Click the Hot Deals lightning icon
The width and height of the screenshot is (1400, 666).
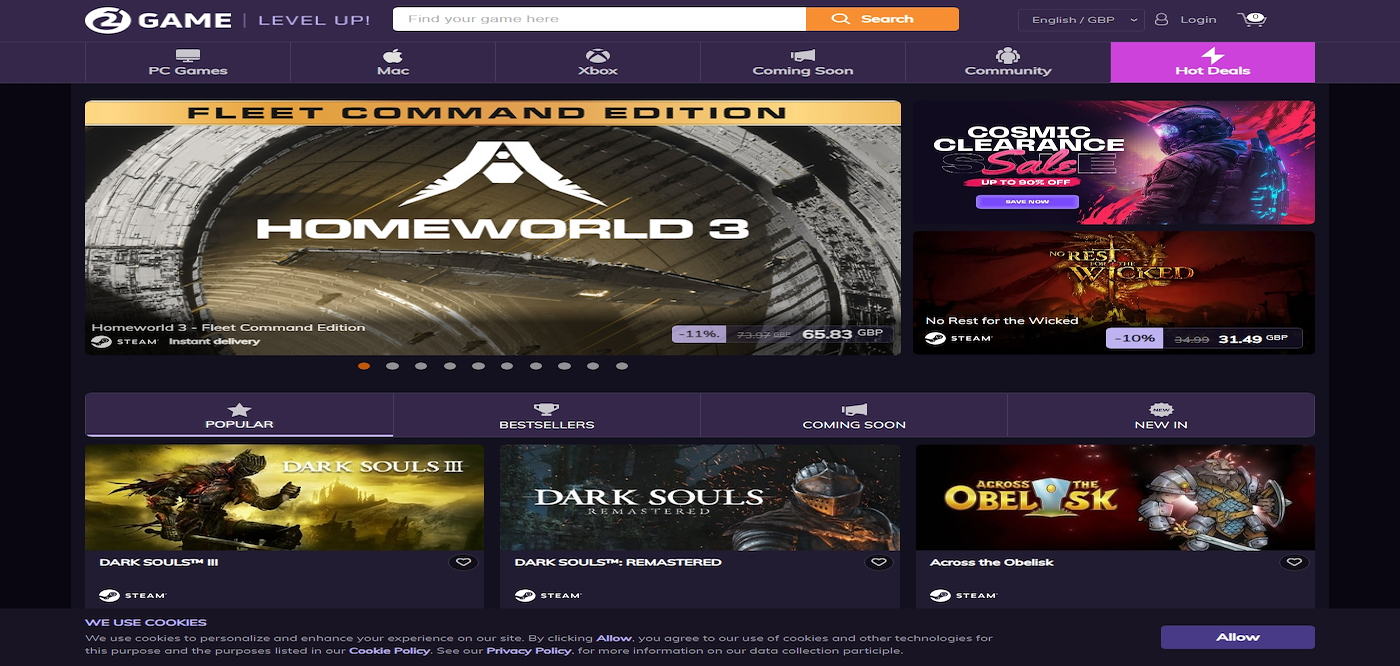click(x=1212, y=55)
